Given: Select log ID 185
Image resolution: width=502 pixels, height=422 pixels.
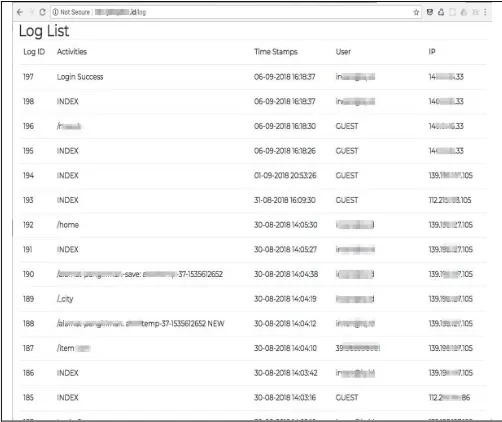Looking at the screenshot, I should [x=28, y=397].
